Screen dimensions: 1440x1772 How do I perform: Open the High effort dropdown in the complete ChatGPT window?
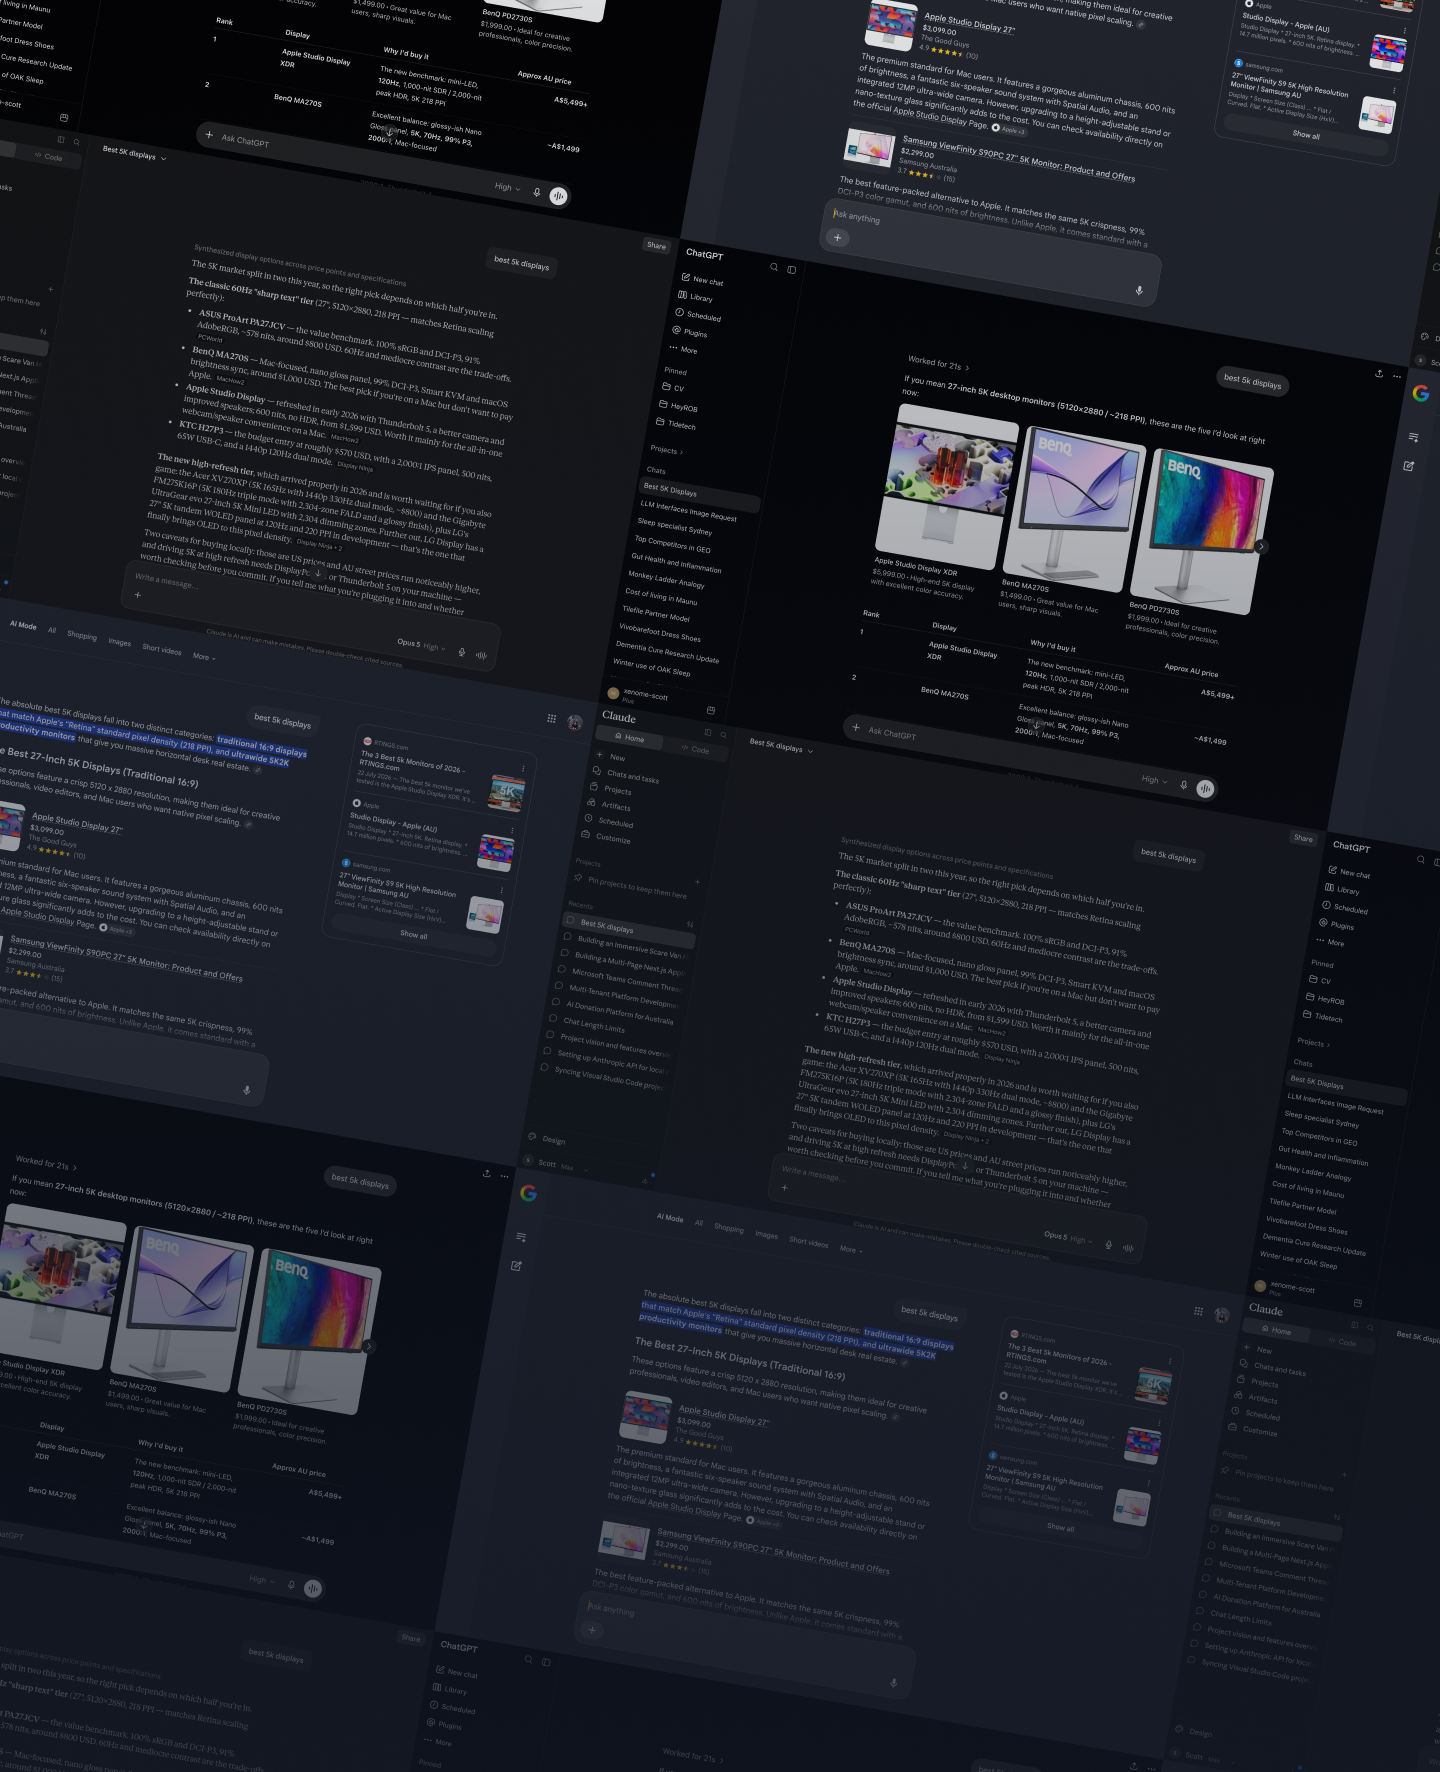point(1154,780)
